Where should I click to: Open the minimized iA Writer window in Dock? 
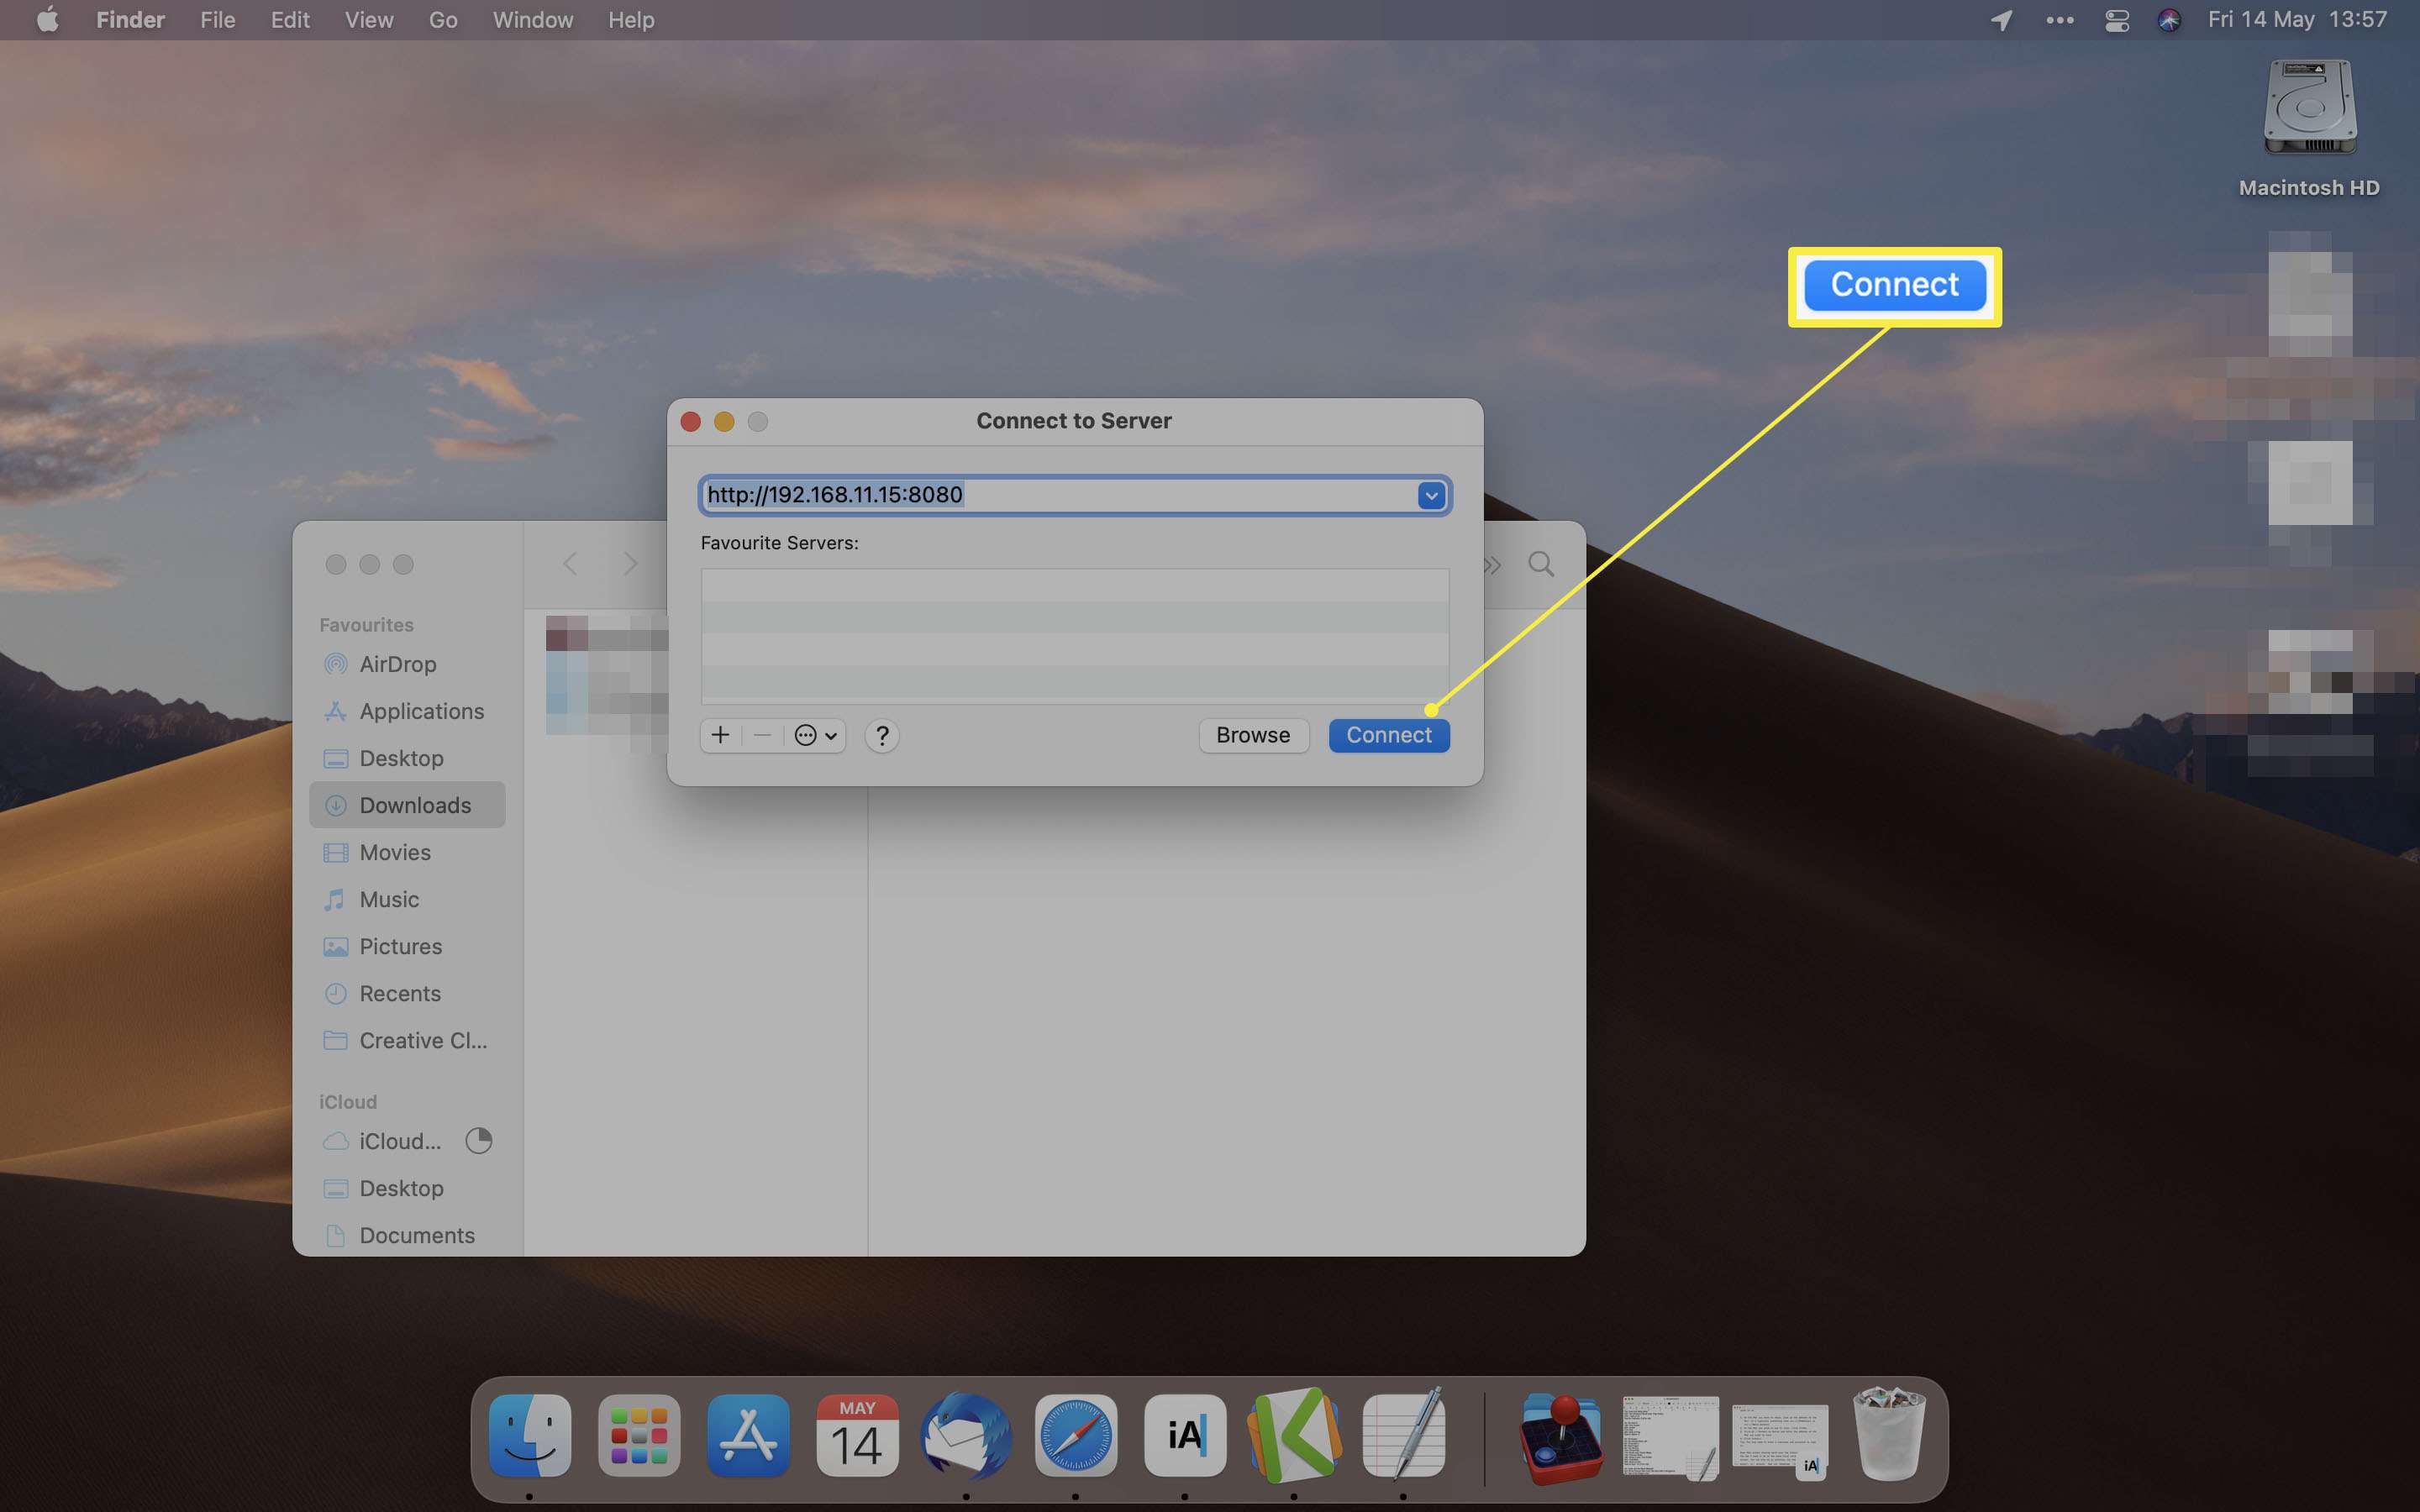(1780, 1440)
